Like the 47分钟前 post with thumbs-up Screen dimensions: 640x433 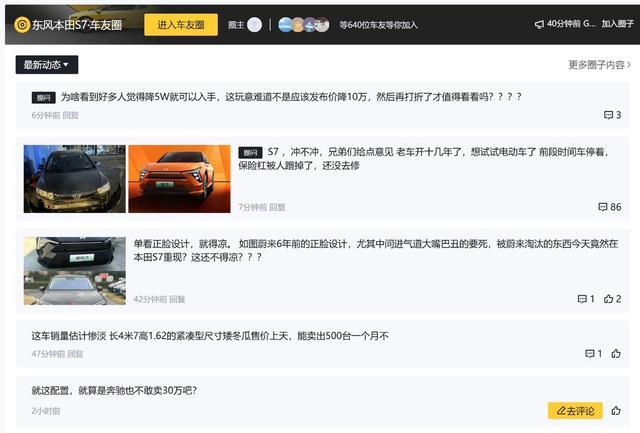click(616, 353)
